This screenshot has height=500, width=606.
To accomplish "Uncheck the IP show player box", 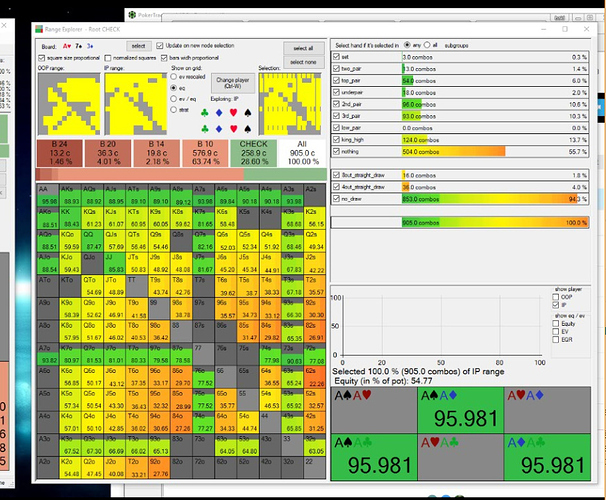I will (x=556, y=305).
